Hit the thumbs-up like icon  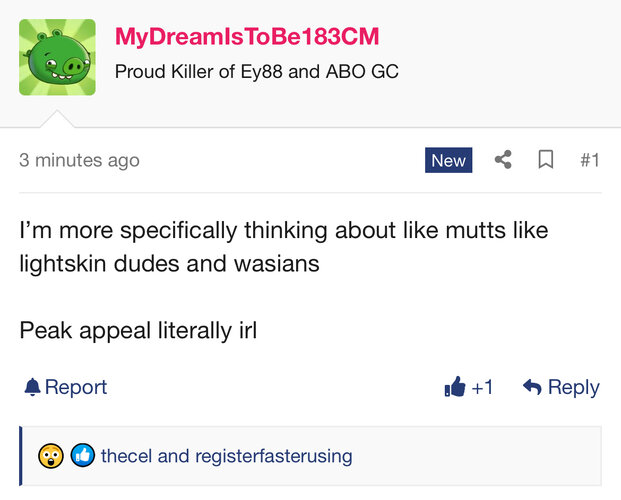tap(455, 387)
